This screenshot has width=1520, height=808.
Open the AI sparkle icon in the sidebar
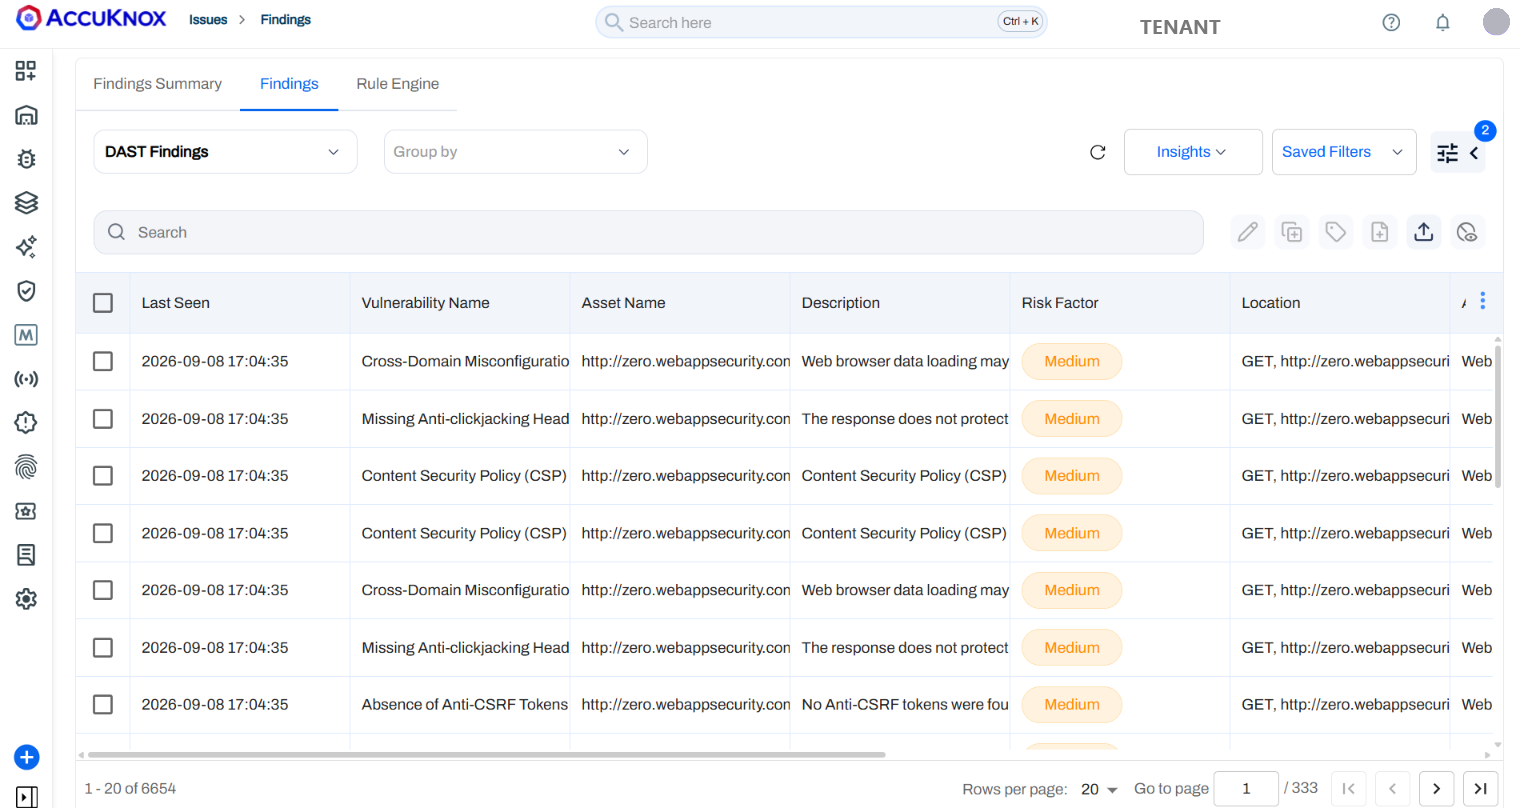pos(26,247)
